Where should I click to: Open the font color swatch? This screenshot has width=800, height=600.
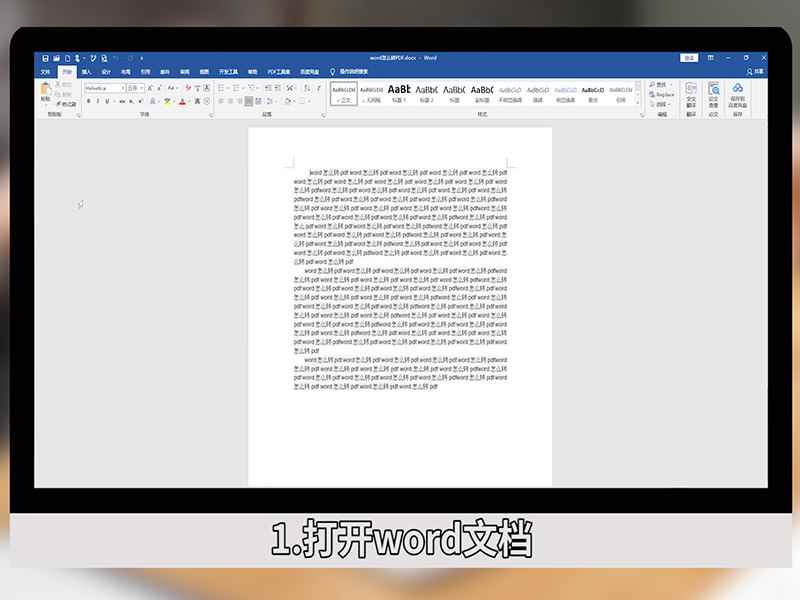[181, 100]
